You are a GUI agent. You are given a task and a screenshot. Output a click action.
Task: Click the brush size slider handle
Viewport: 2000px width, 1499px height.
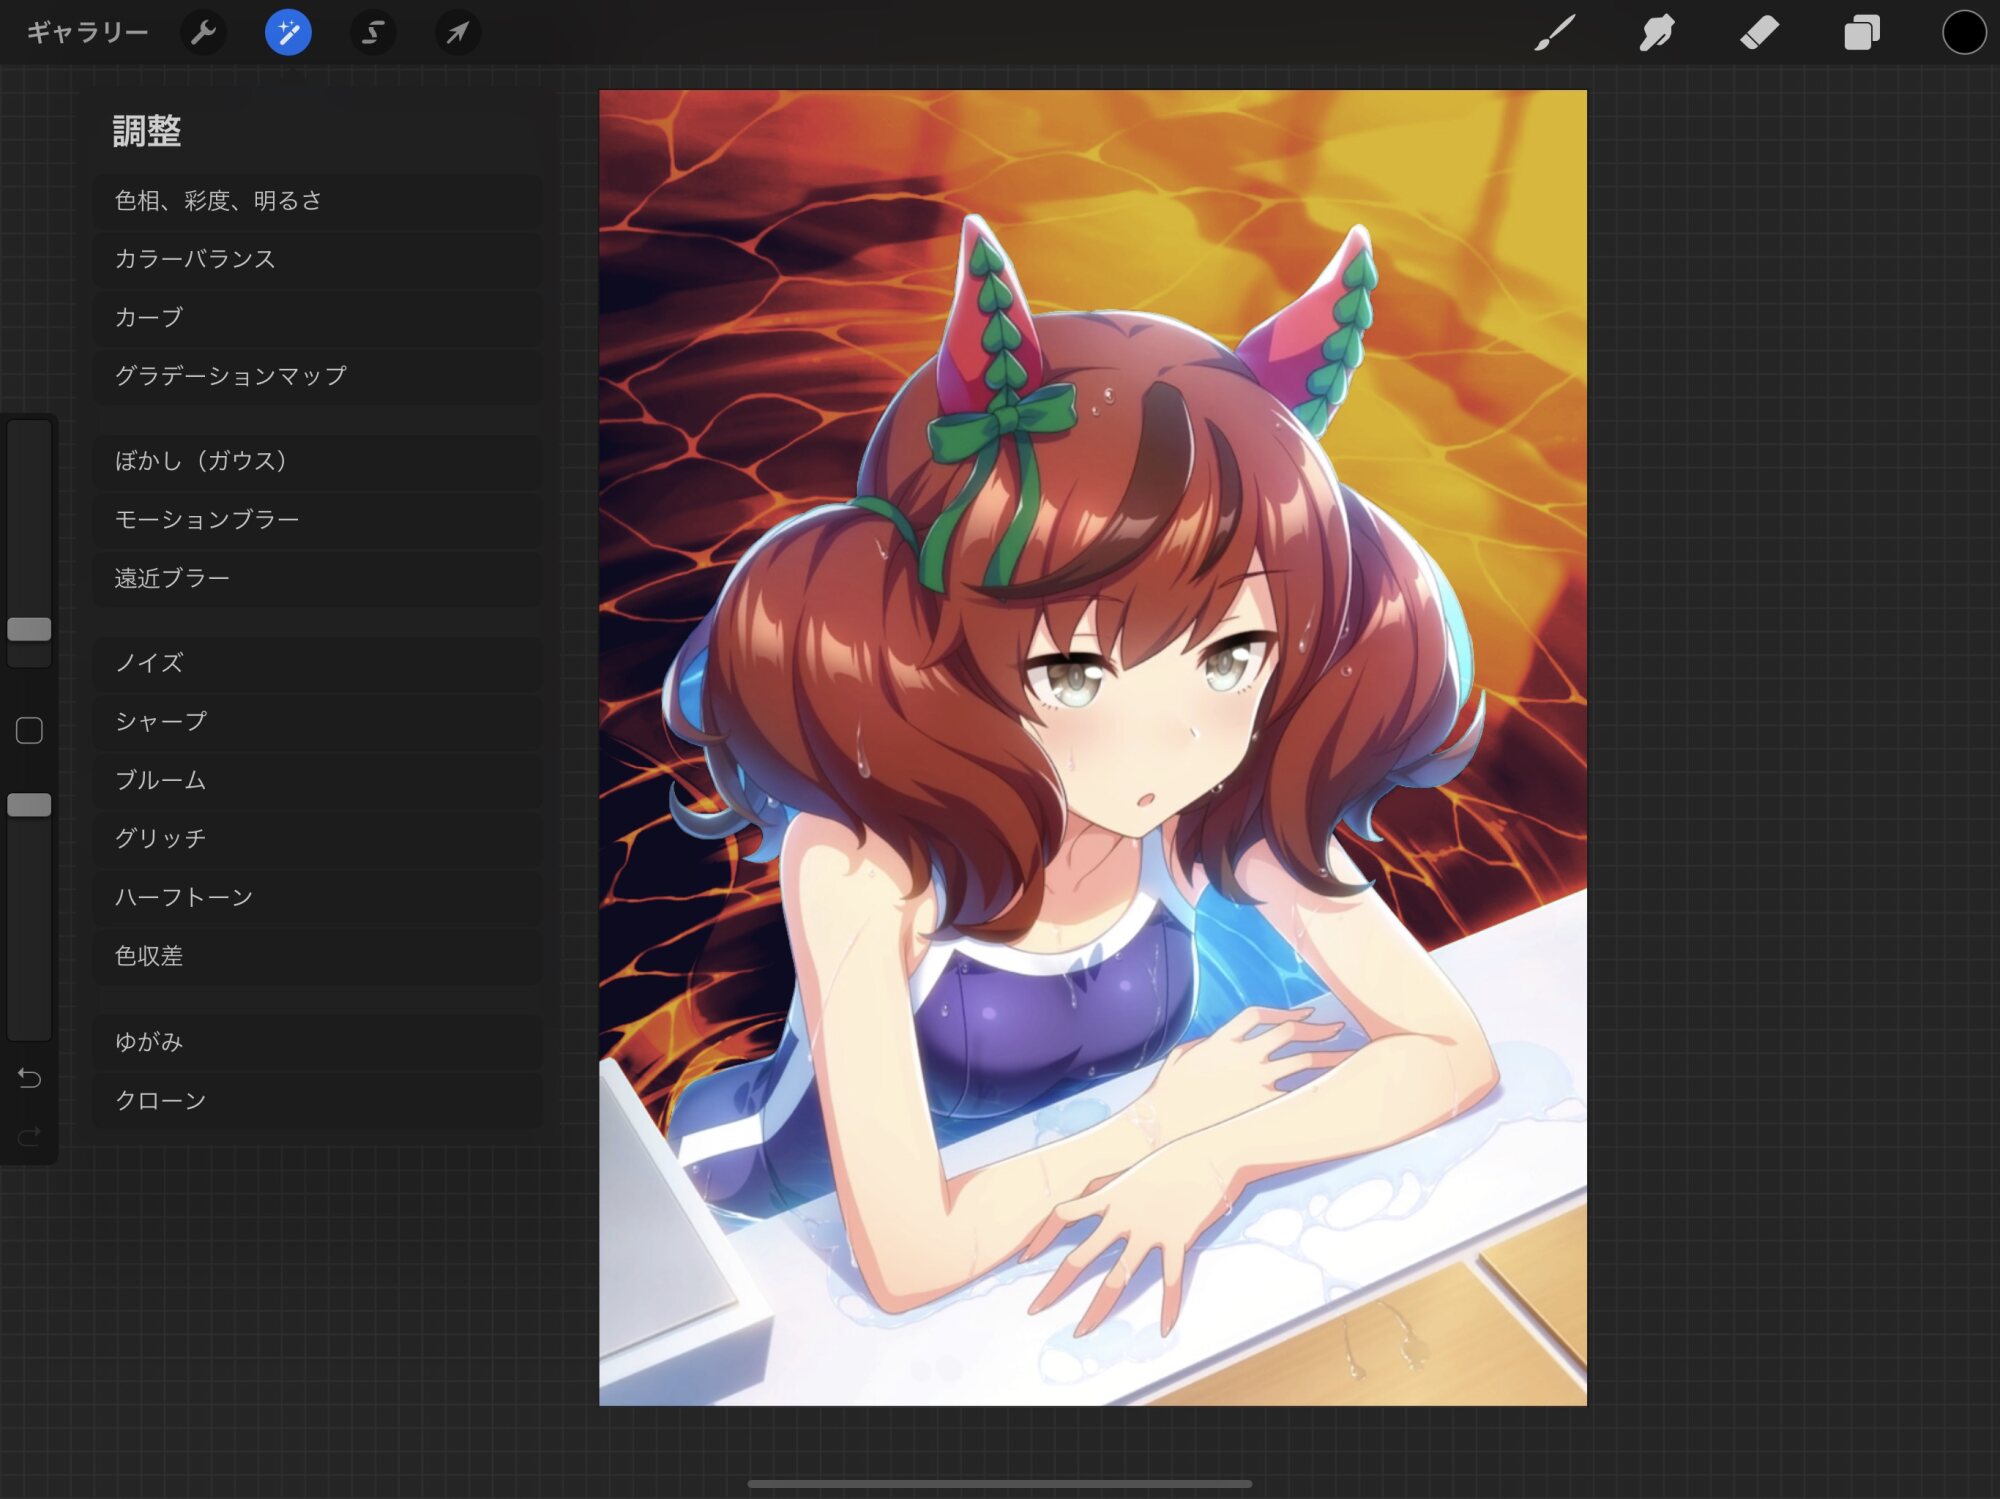click(29, 629)
